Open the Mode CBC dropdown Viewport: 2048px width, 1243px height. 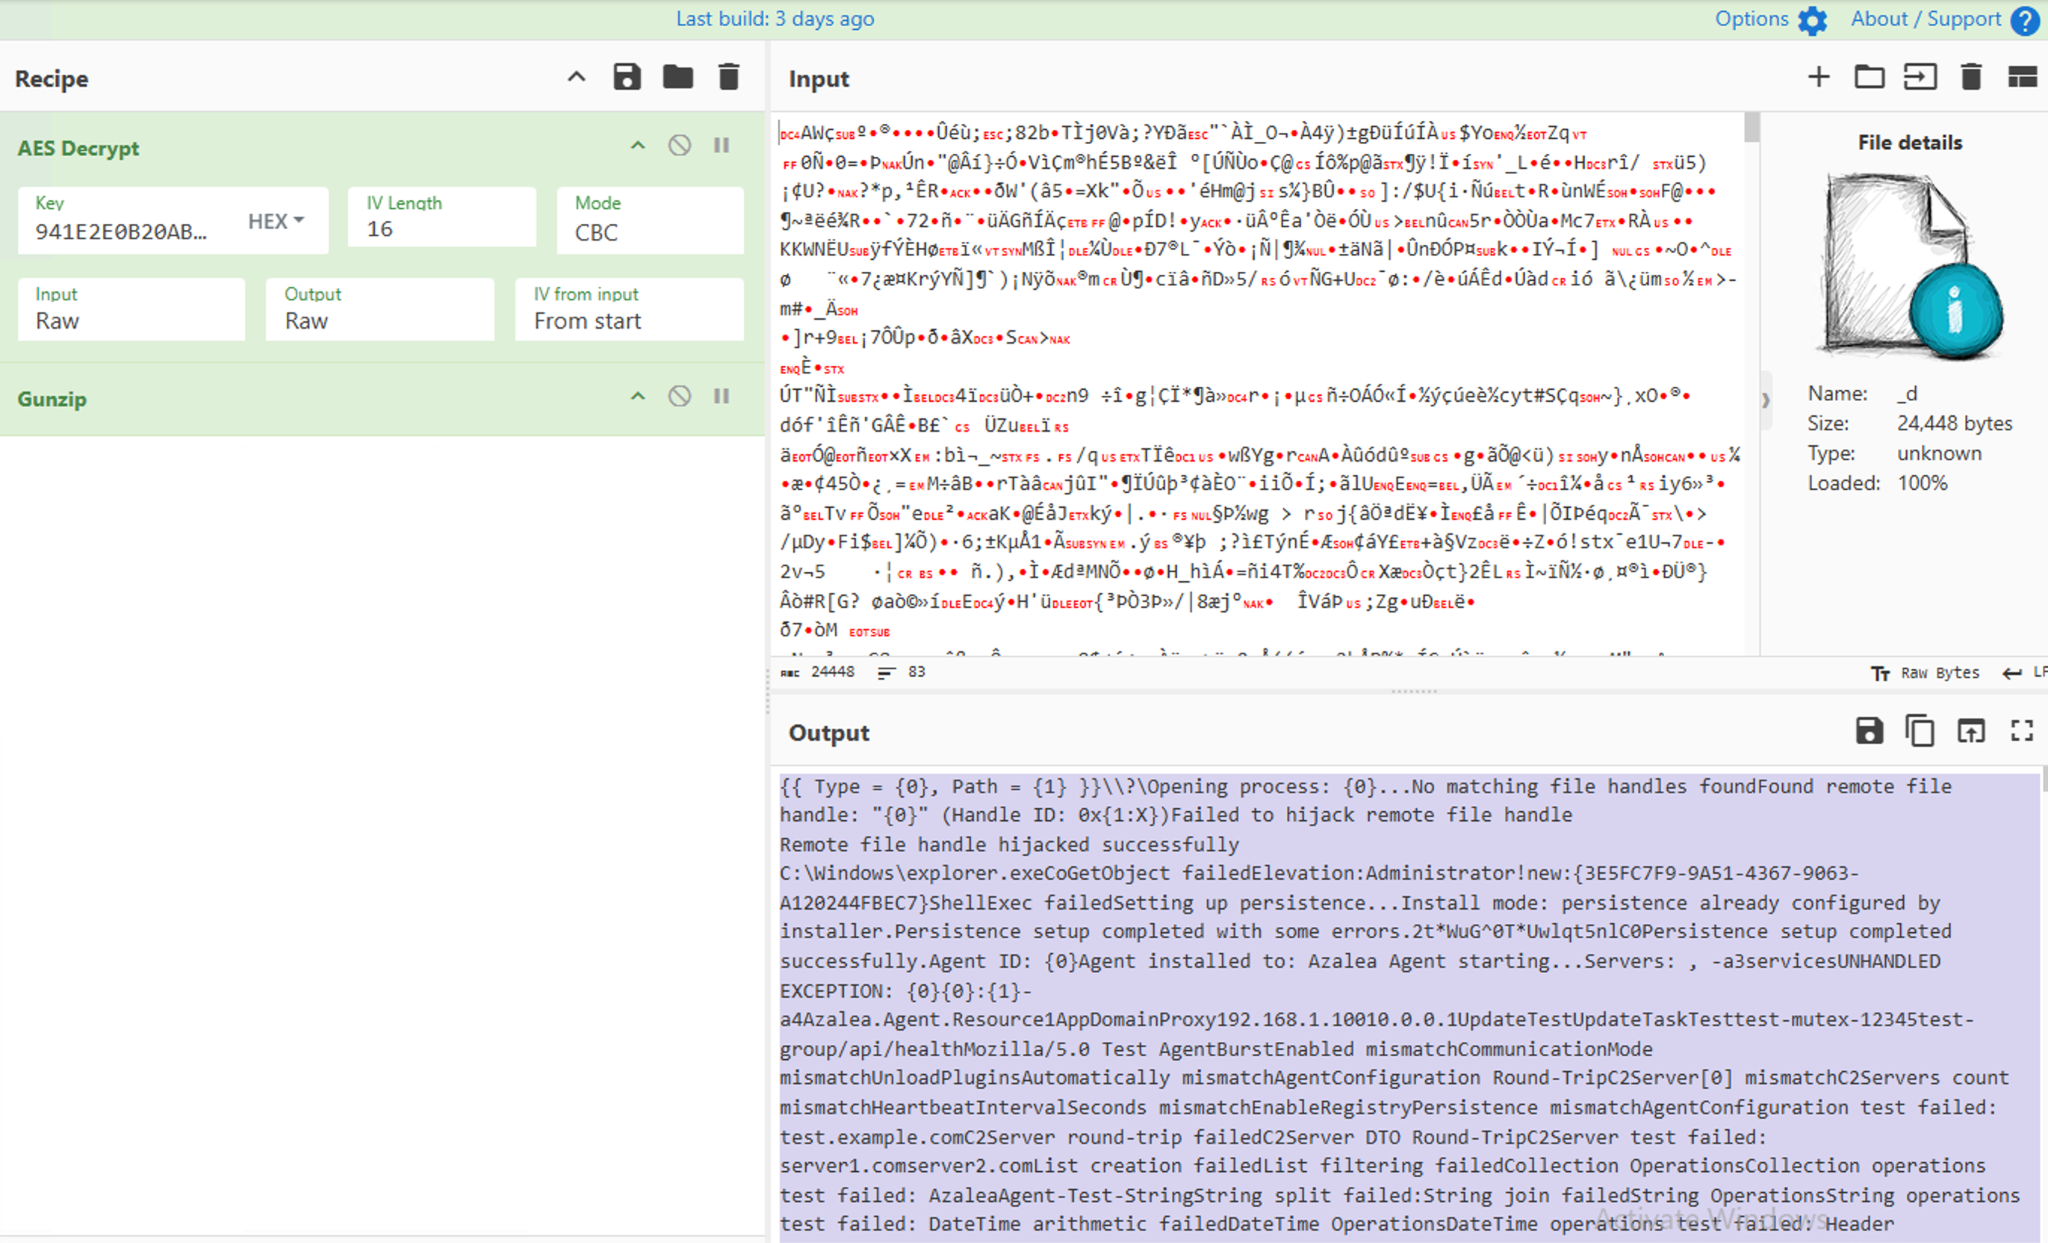click(650, 219)
